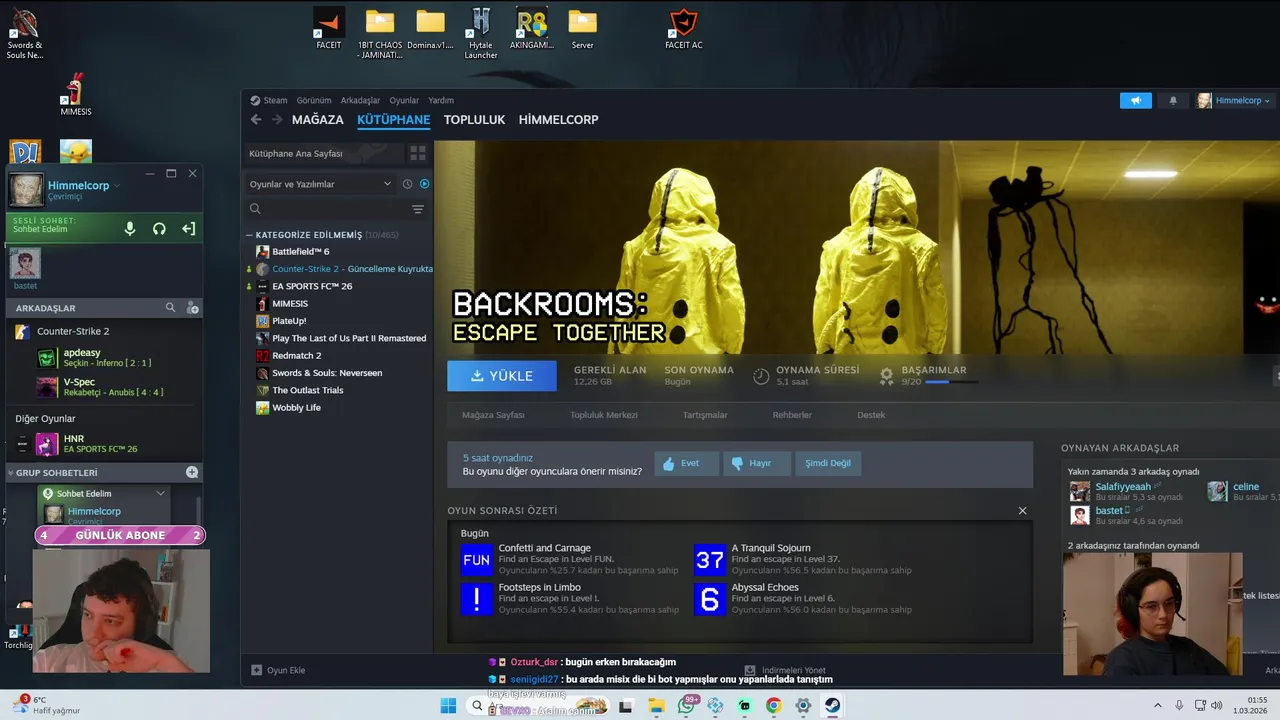Toggle headphones audio in voice chat

[x=159, y=229]
